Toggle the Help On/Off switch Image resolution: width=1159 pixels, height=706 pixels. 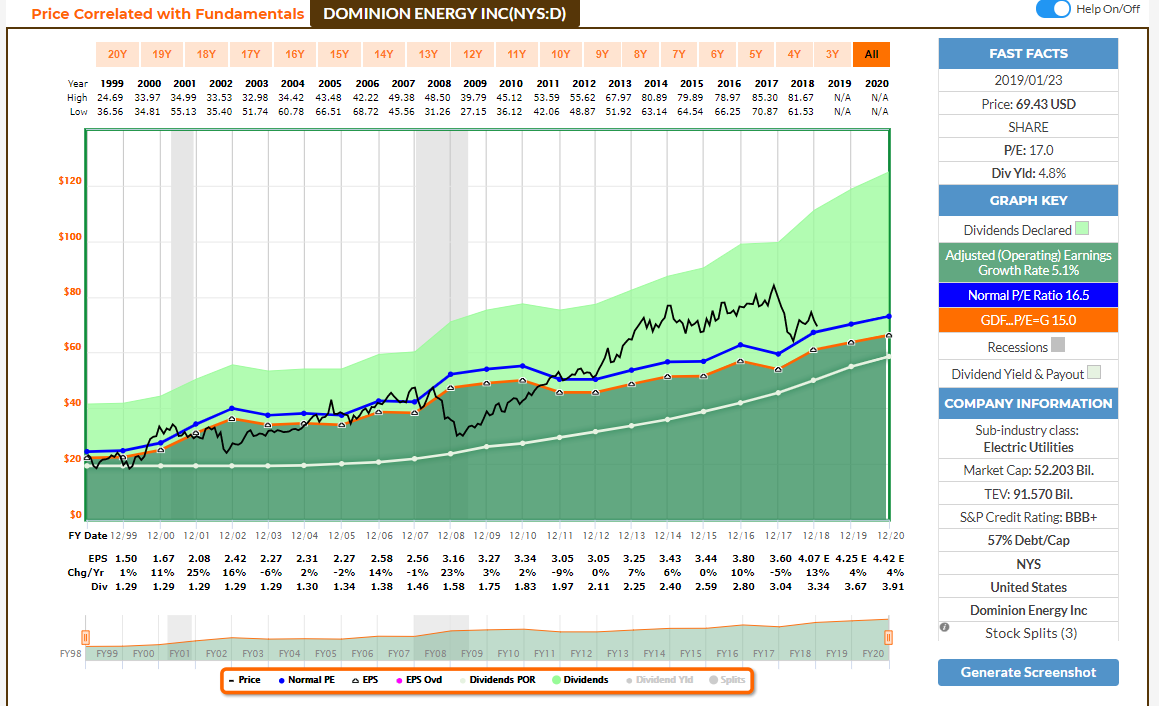[1053, 9]
